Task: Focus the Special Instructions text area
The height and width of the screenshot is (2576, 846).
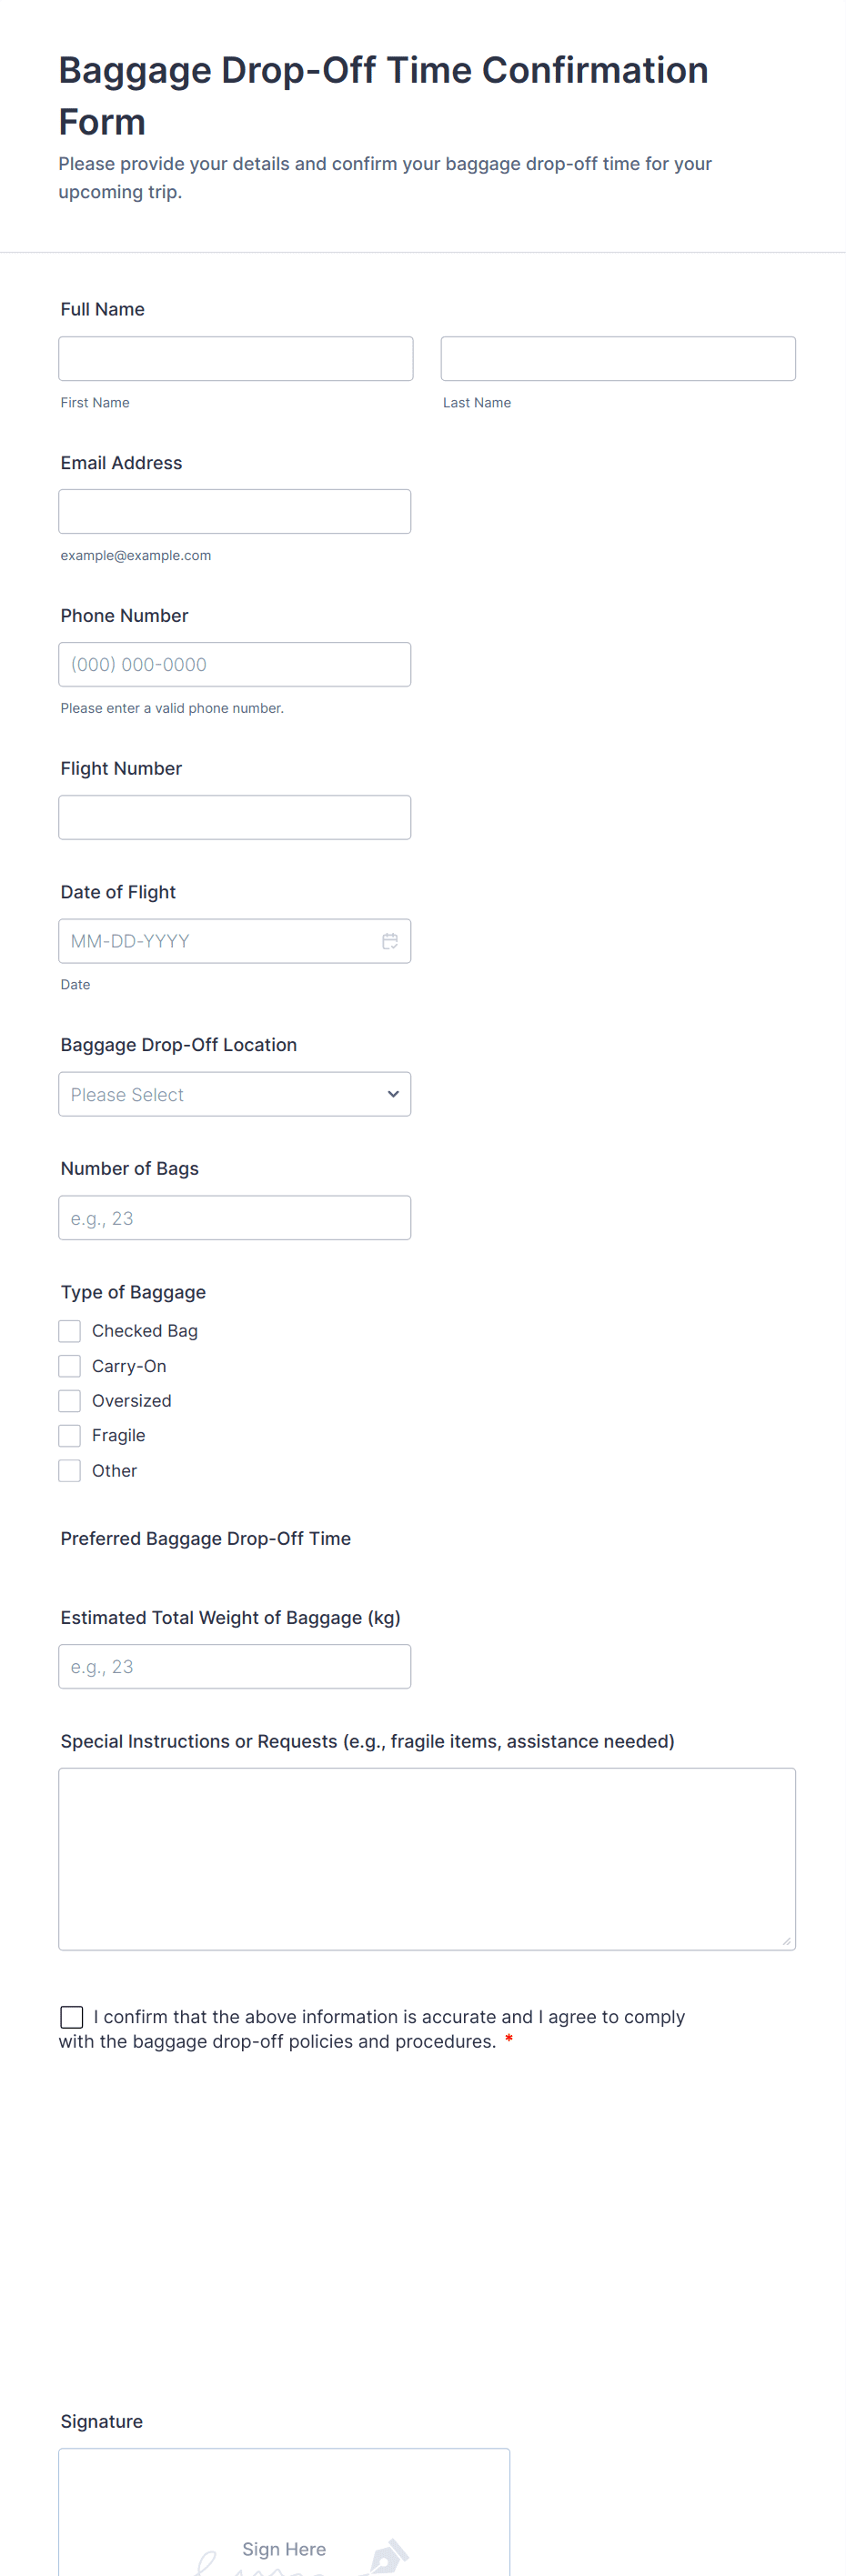Action: [x=427, y=1859]
